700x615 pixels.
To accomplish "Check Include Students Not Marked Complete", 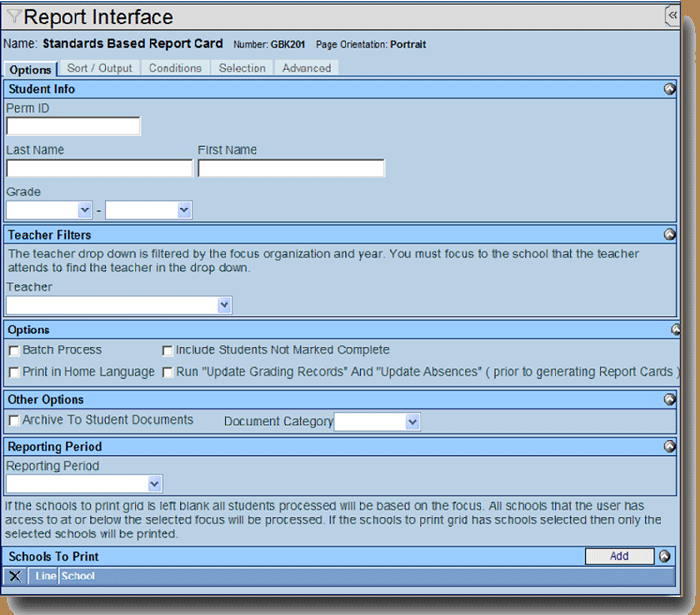I will coord(168,351).
